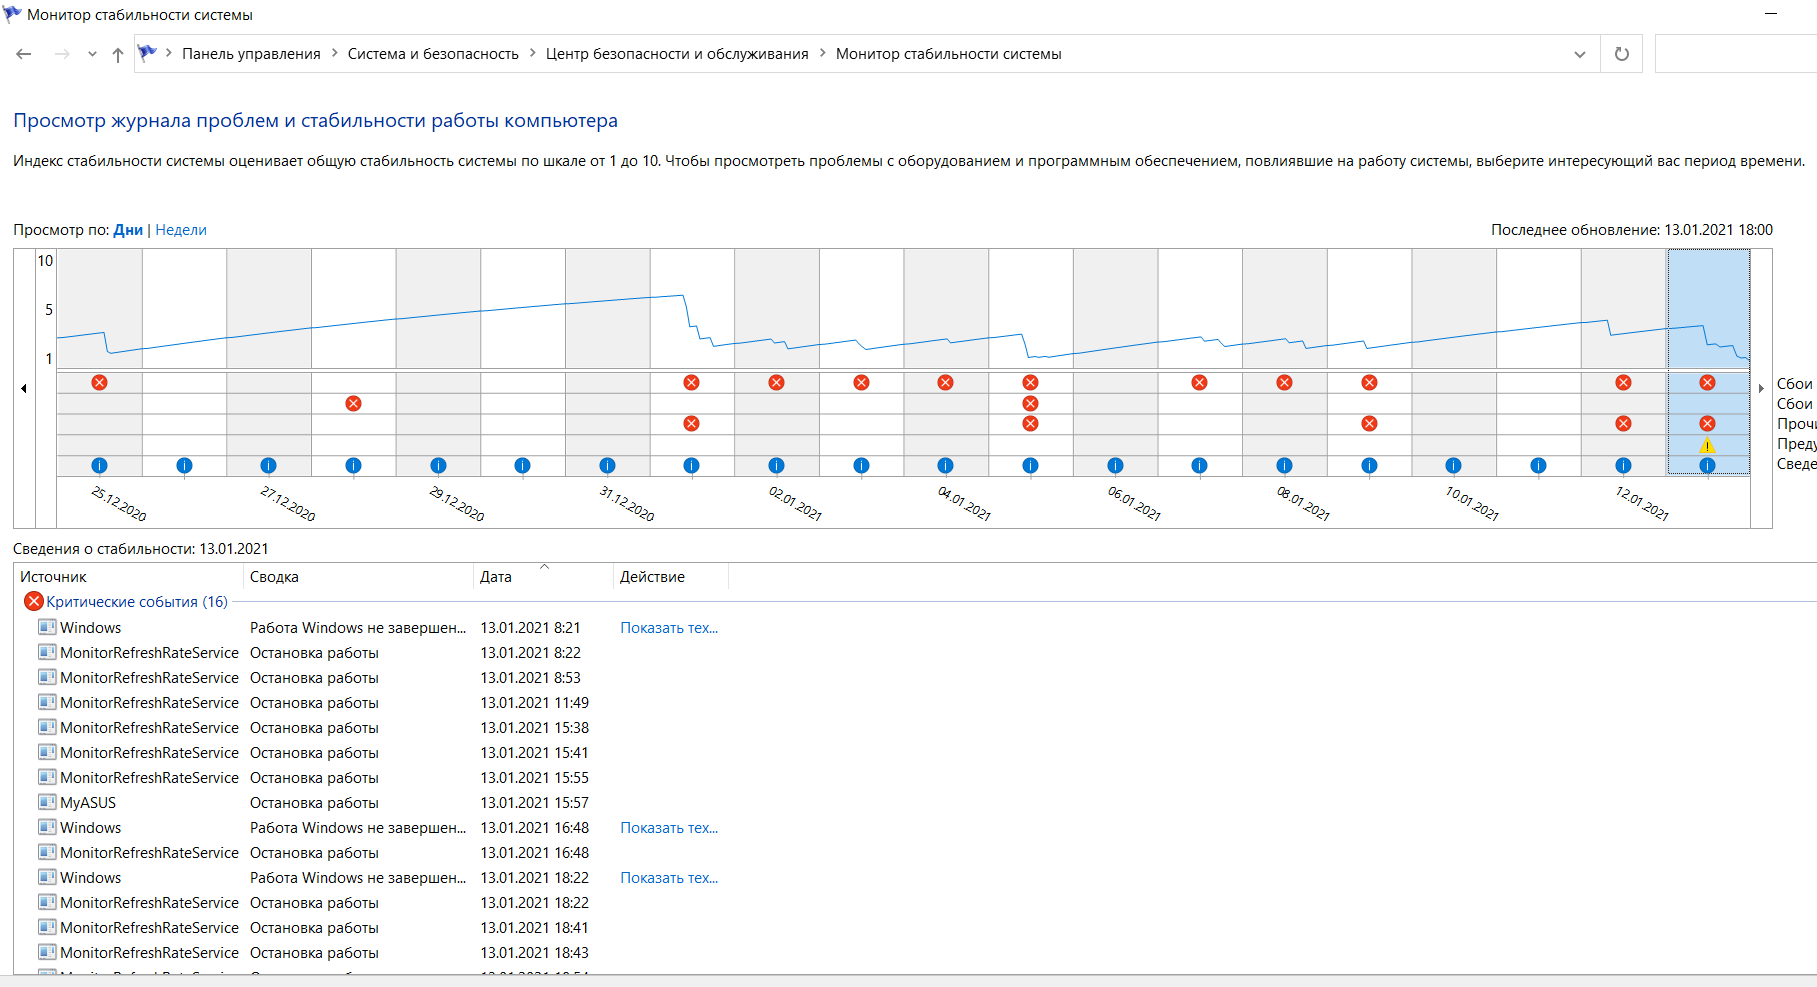Click the blue info icon for 10.01.2021

[x=1453, y=465]
